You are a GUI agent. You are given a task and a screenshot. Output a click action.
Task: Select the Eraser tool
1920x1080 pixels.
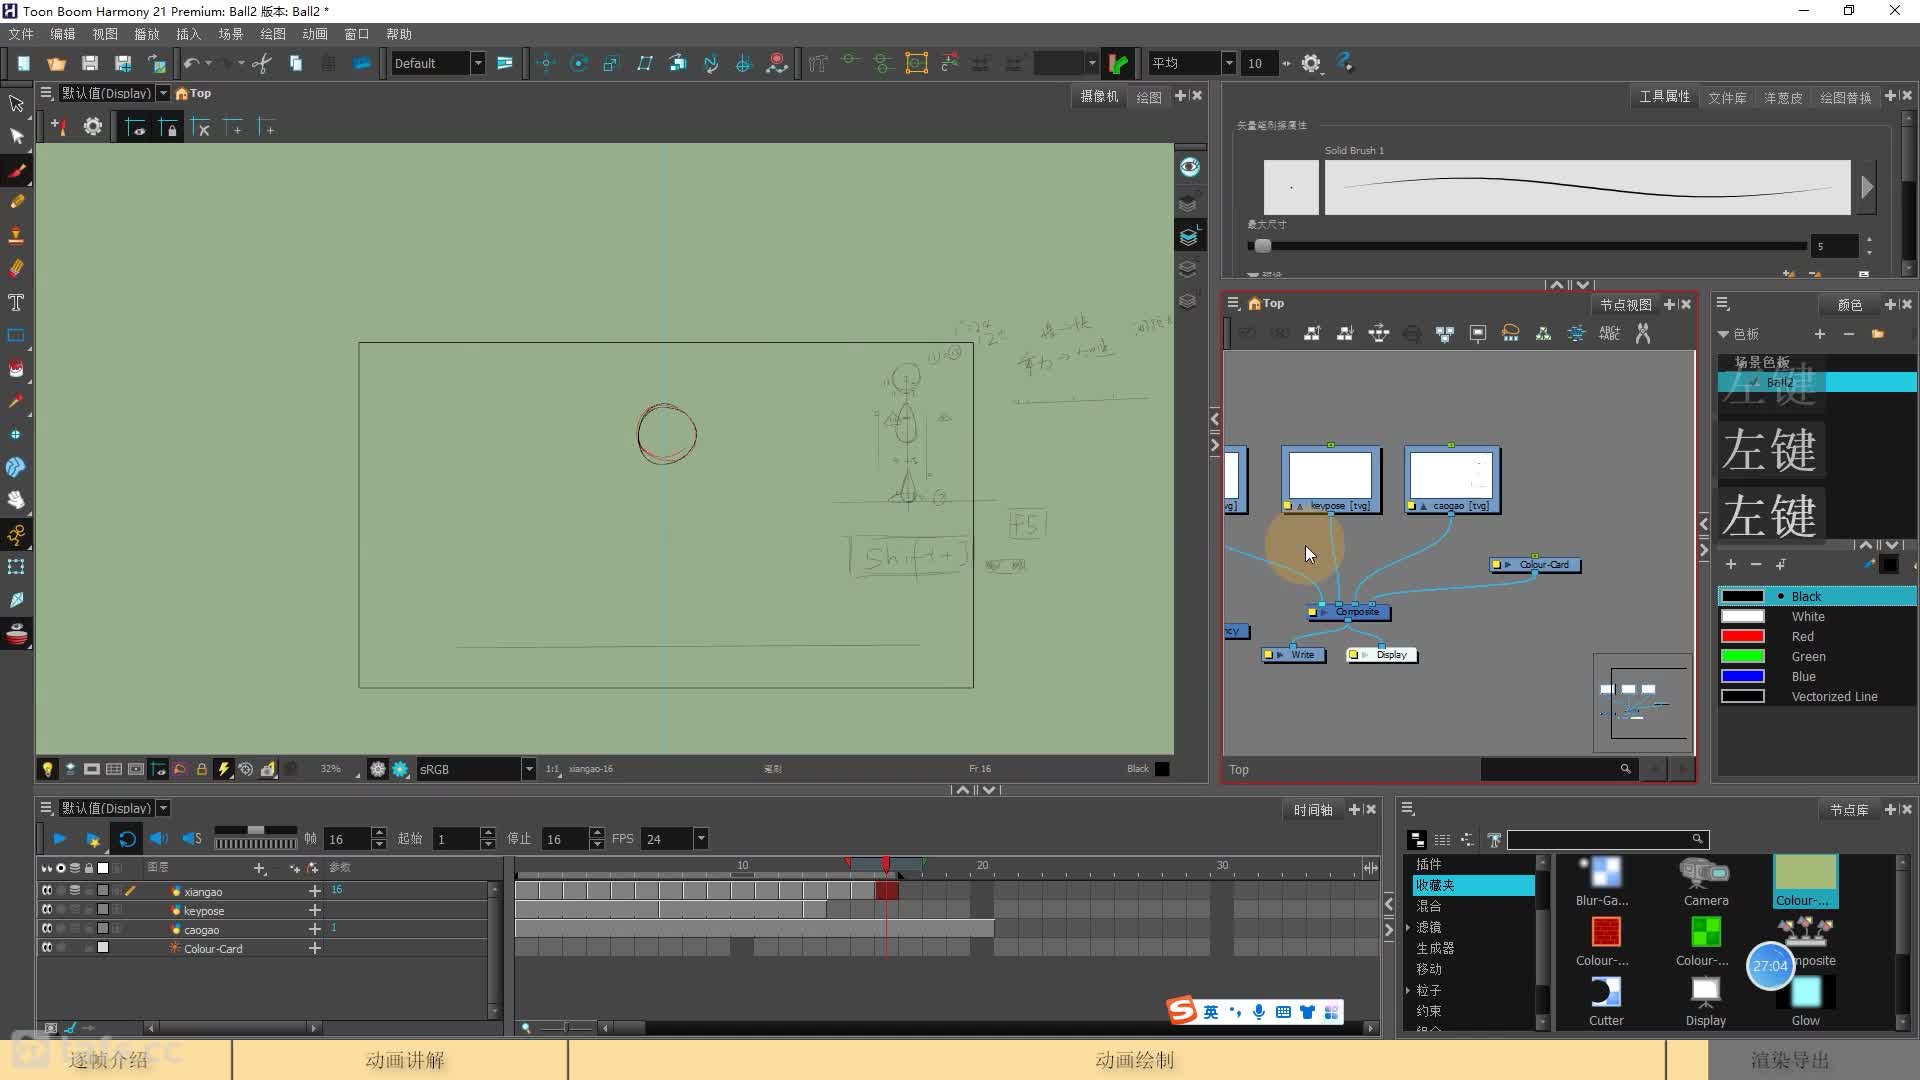coord(16,268)
